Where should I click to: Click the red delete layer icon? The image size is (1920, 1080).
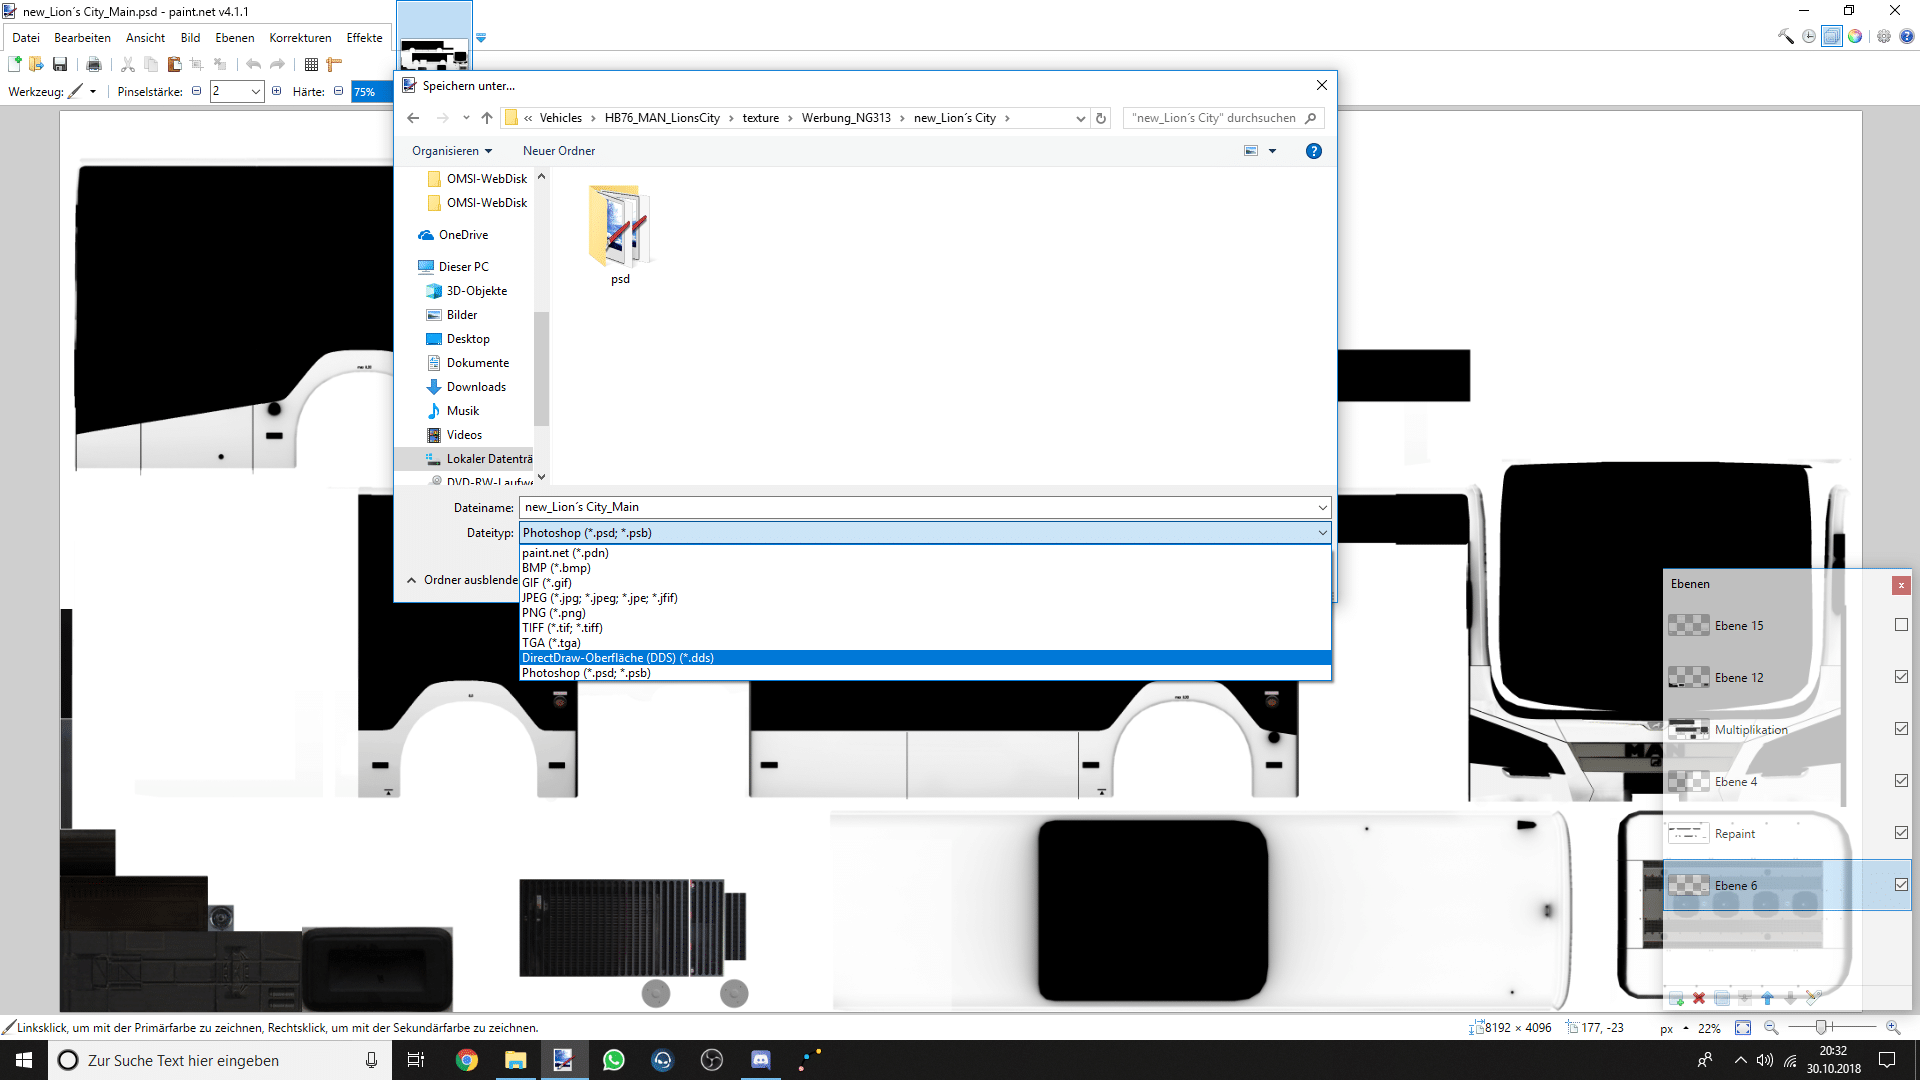pos(1699,998)
